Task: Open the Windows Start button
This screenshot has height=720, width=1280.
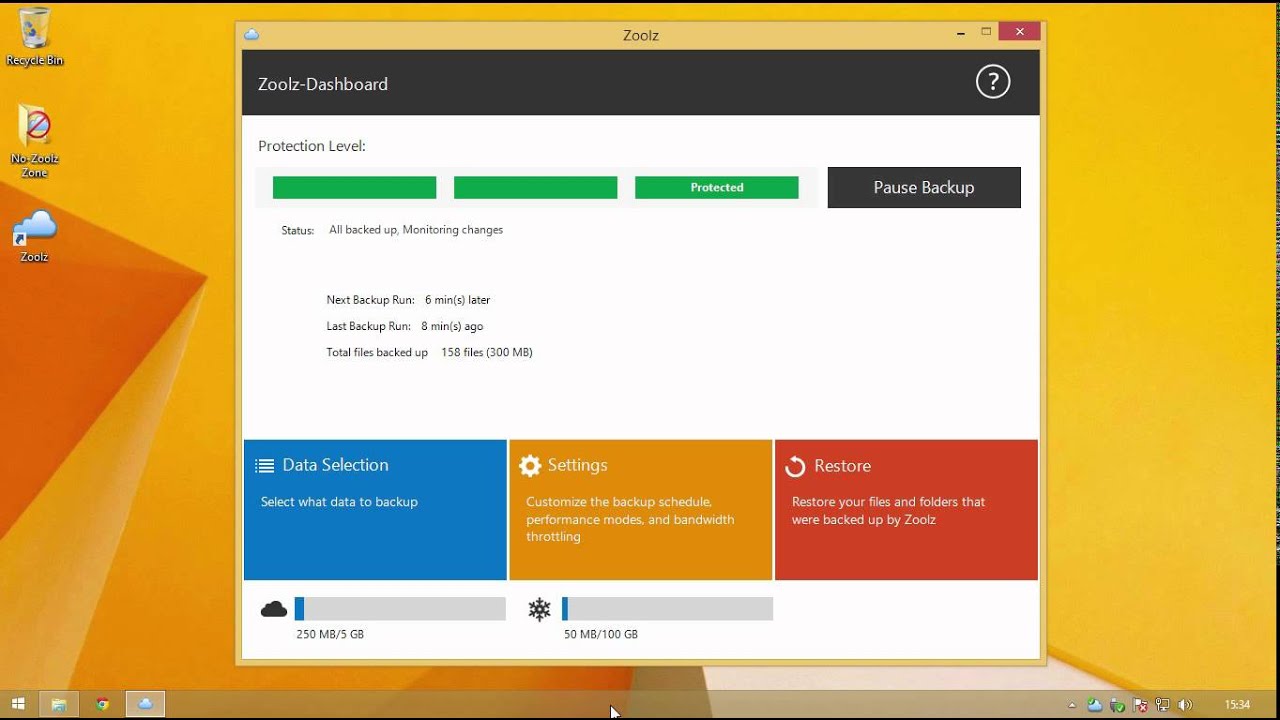Action: click(x=17, y=704)
